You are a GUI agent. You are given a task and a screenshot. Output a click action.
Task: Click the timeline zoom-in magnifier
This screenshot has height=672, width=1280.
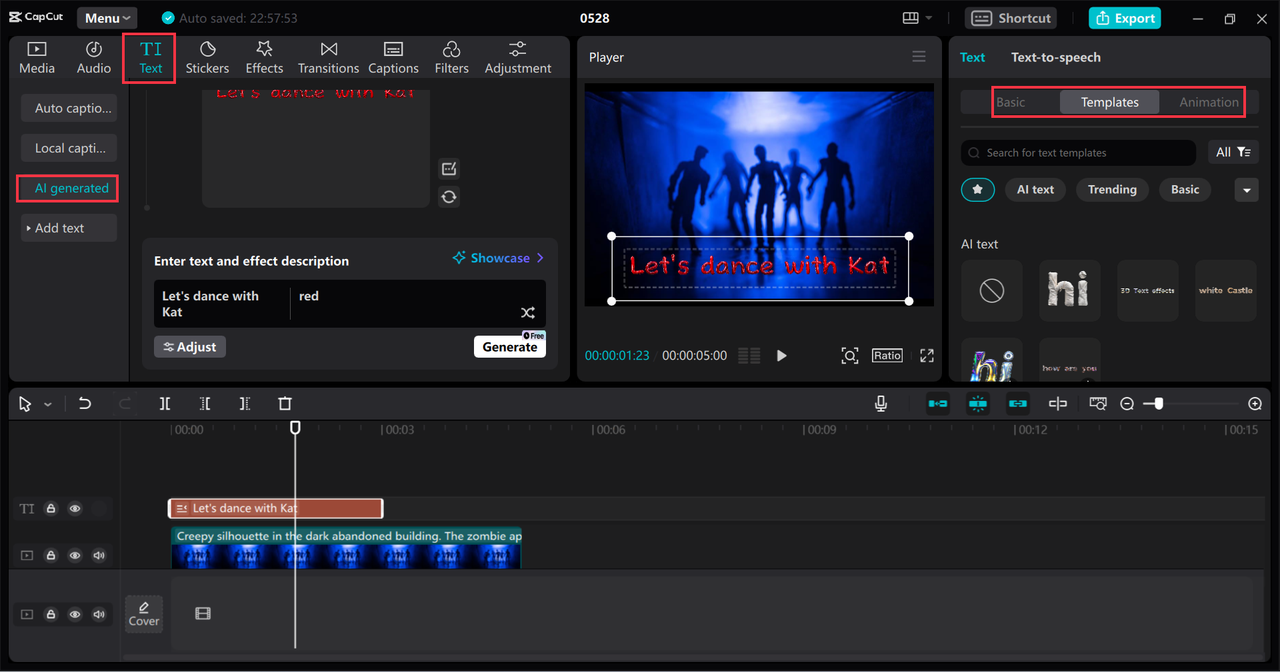click(x=1255, y=404)
